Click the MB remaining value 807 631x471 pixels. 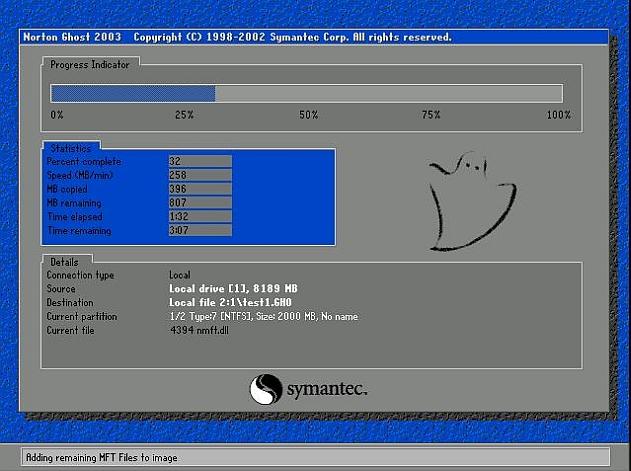[200, 202]
